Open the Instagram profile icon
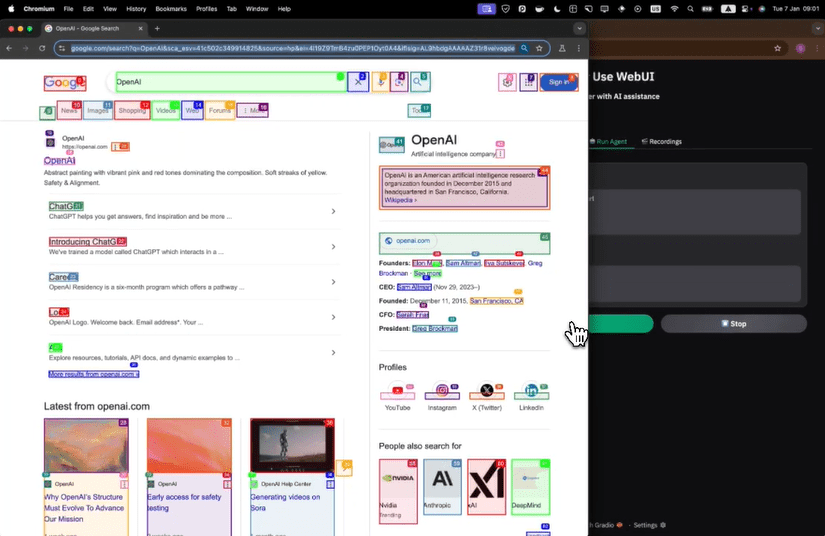The image size is (825, 536). [442, 391]
